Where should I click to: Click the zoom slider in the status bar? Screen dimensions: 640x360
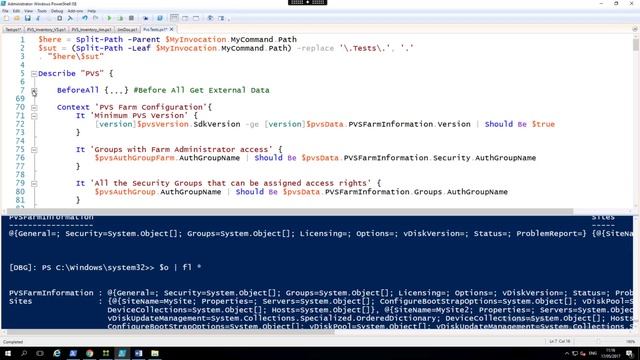coord(599,341)
